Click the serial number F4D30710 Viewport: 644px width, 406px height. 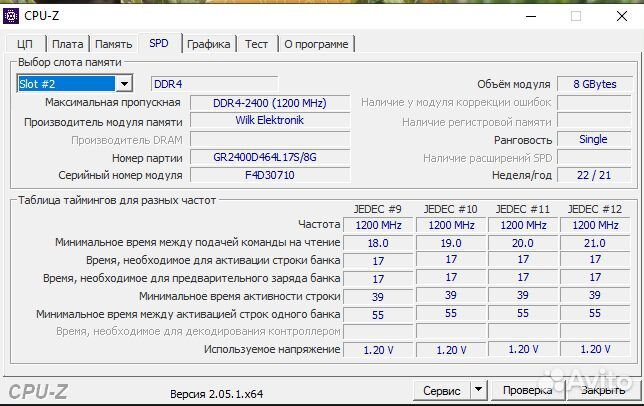270,175
